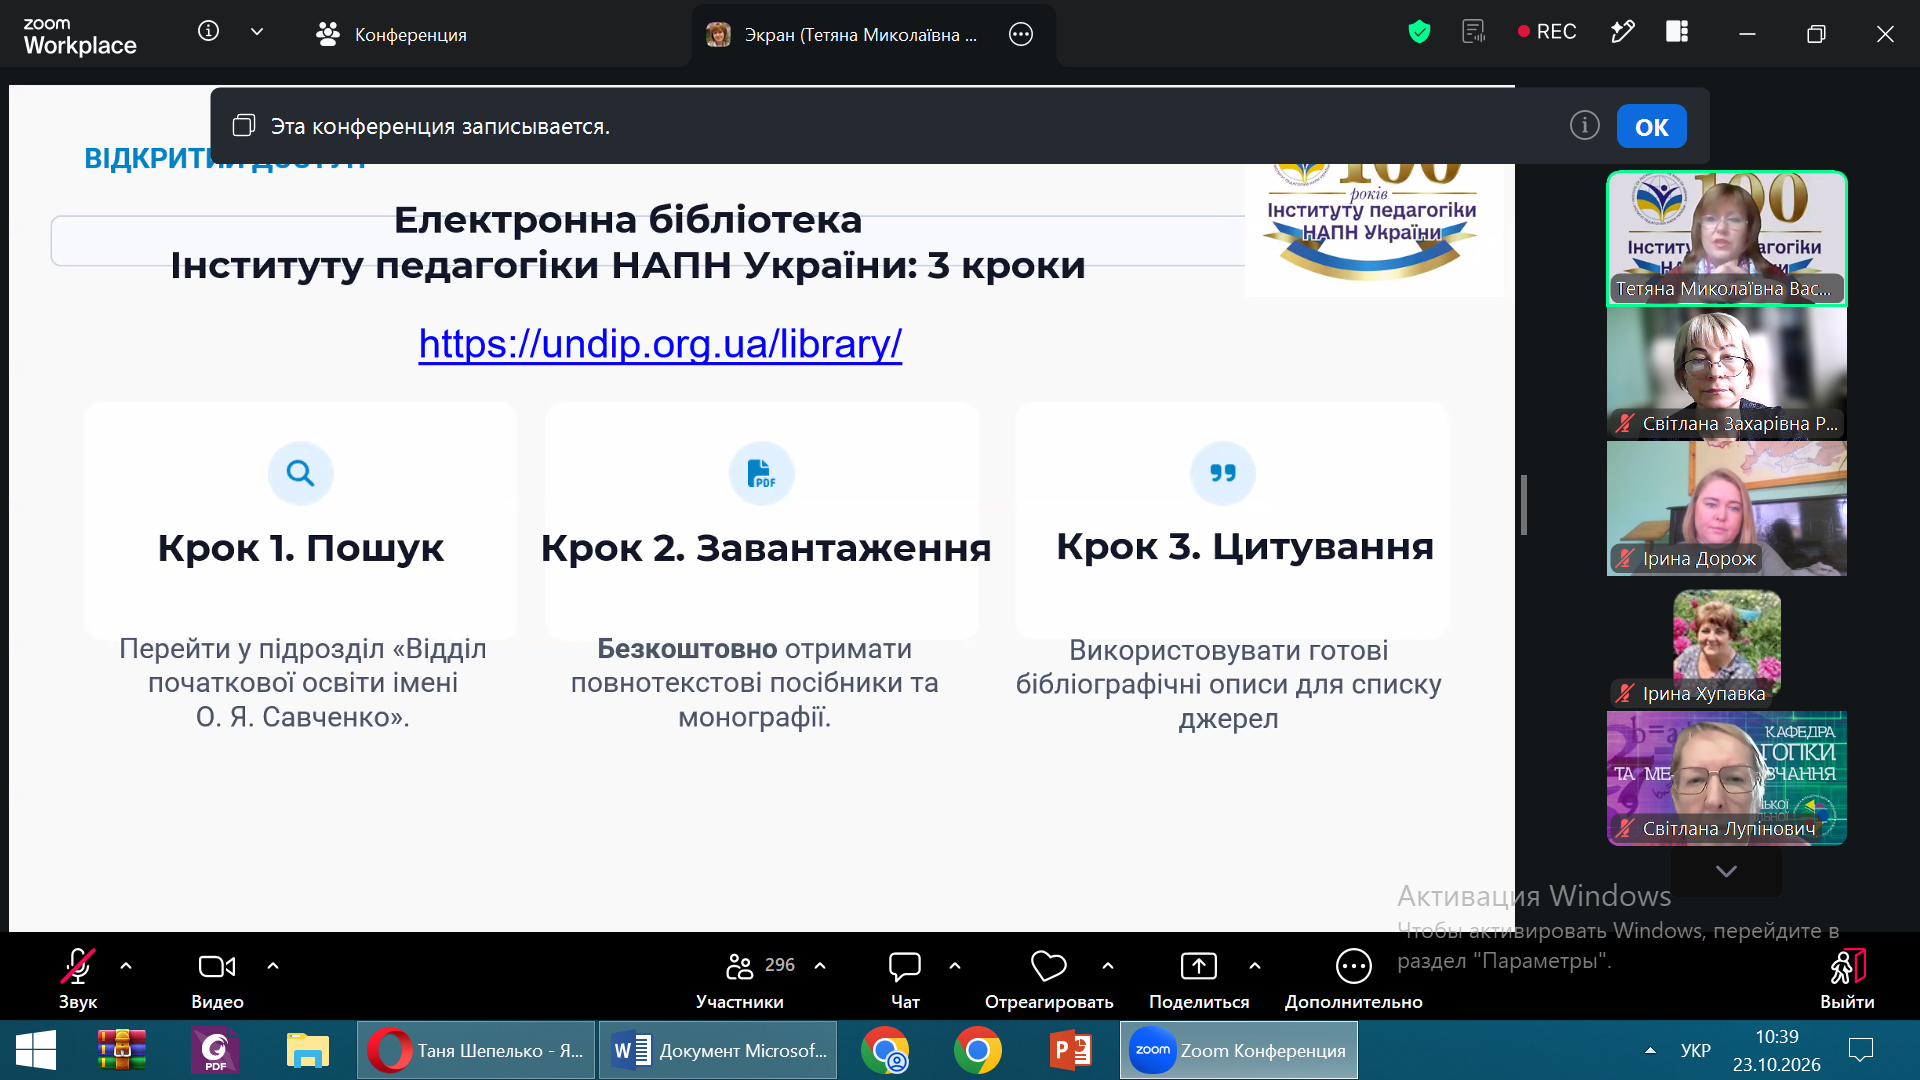Show more participant videos with down chevron
The image size is (1920, 1080).
[x=1726, y=871]
